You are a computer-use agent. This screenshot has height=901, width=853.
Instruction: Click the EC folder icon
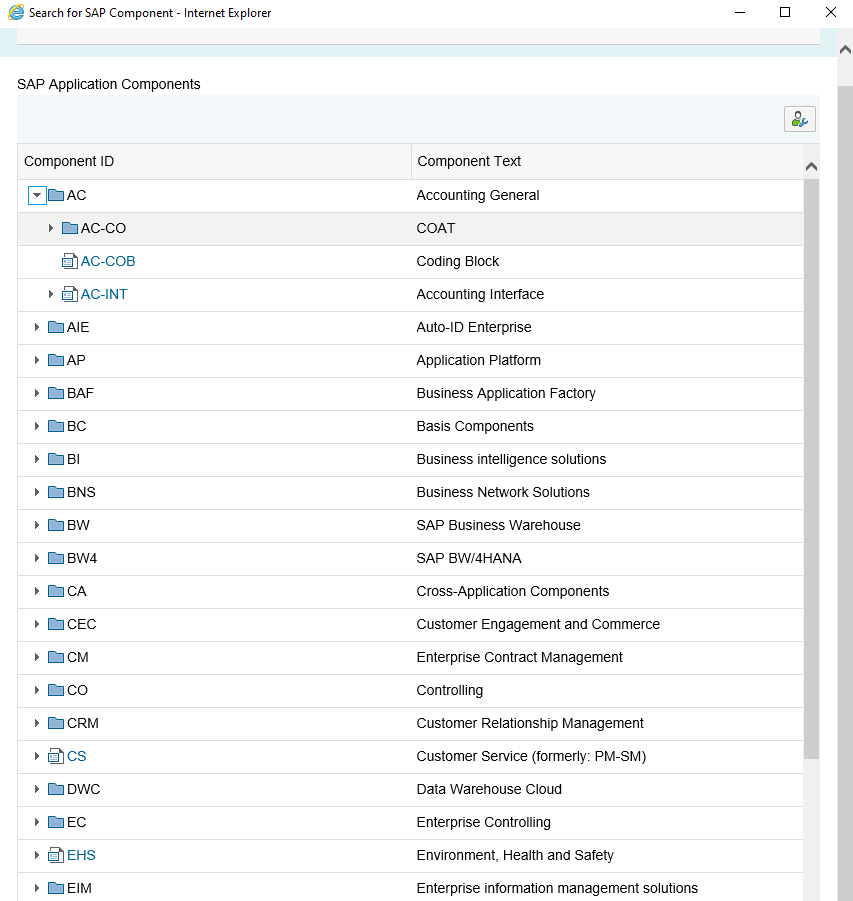(x=56, y=822)
